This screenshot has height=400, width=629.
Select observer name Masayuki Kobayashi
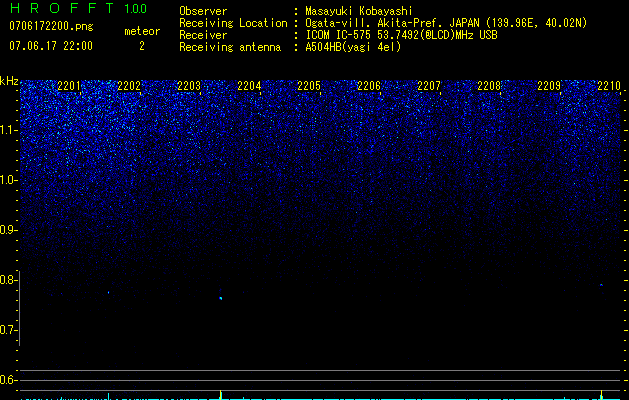(x=359, y=11)
